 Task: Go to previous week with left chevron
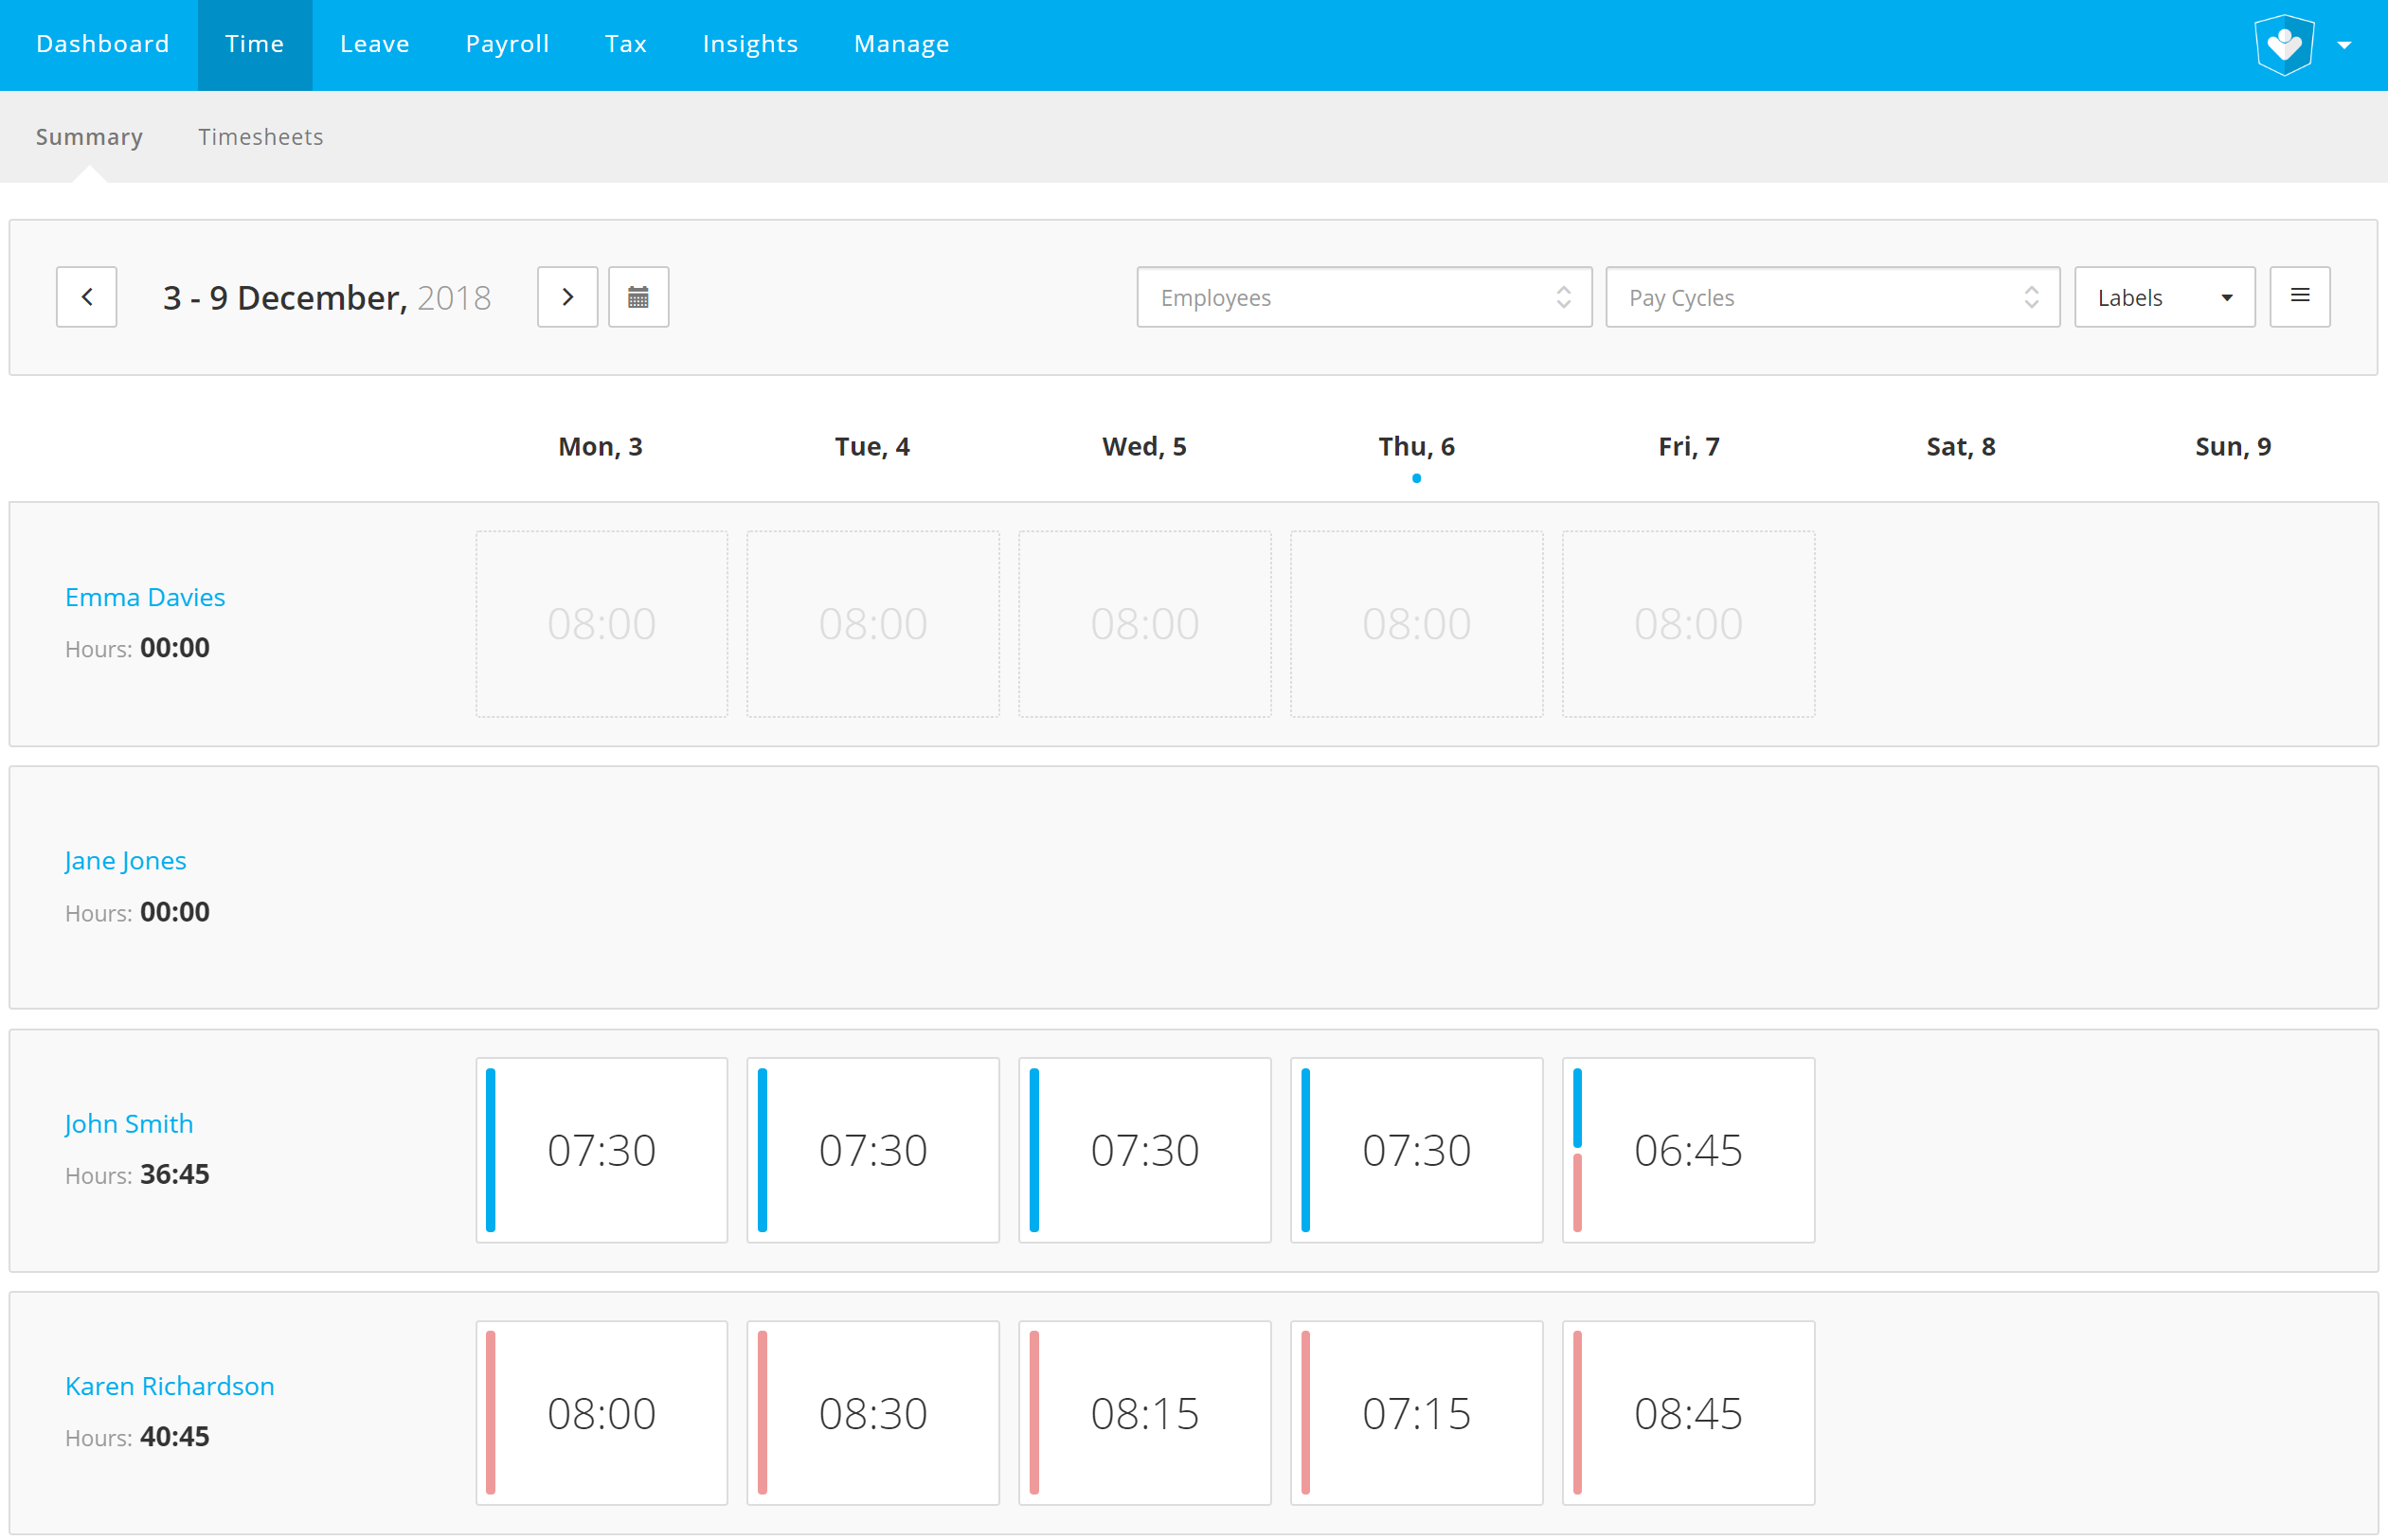(86, 297)
